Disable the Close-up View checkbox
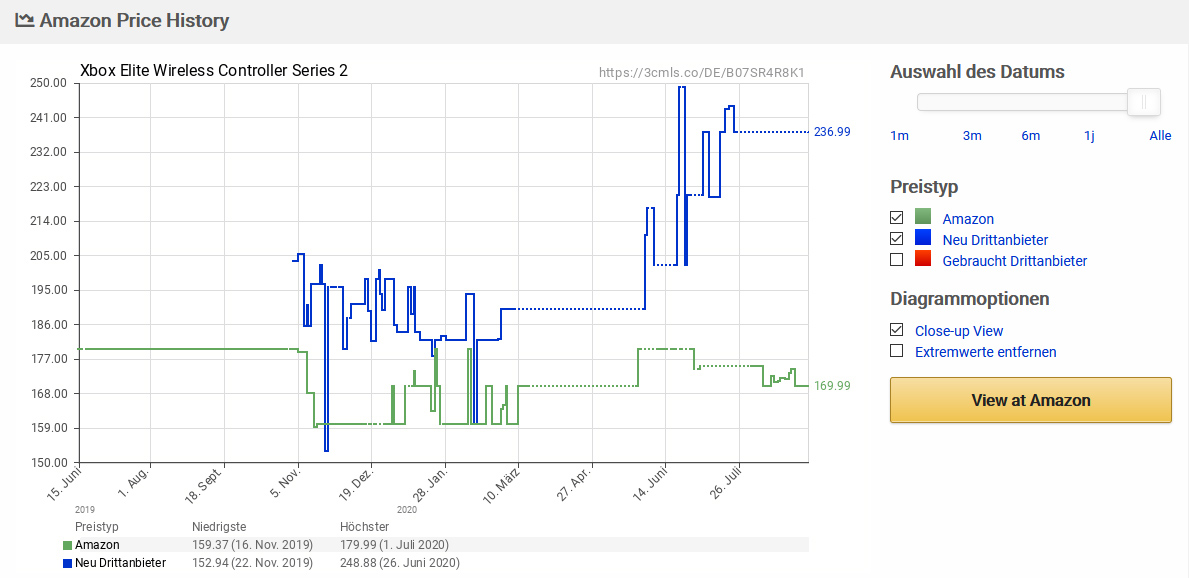 pos(897,330)
